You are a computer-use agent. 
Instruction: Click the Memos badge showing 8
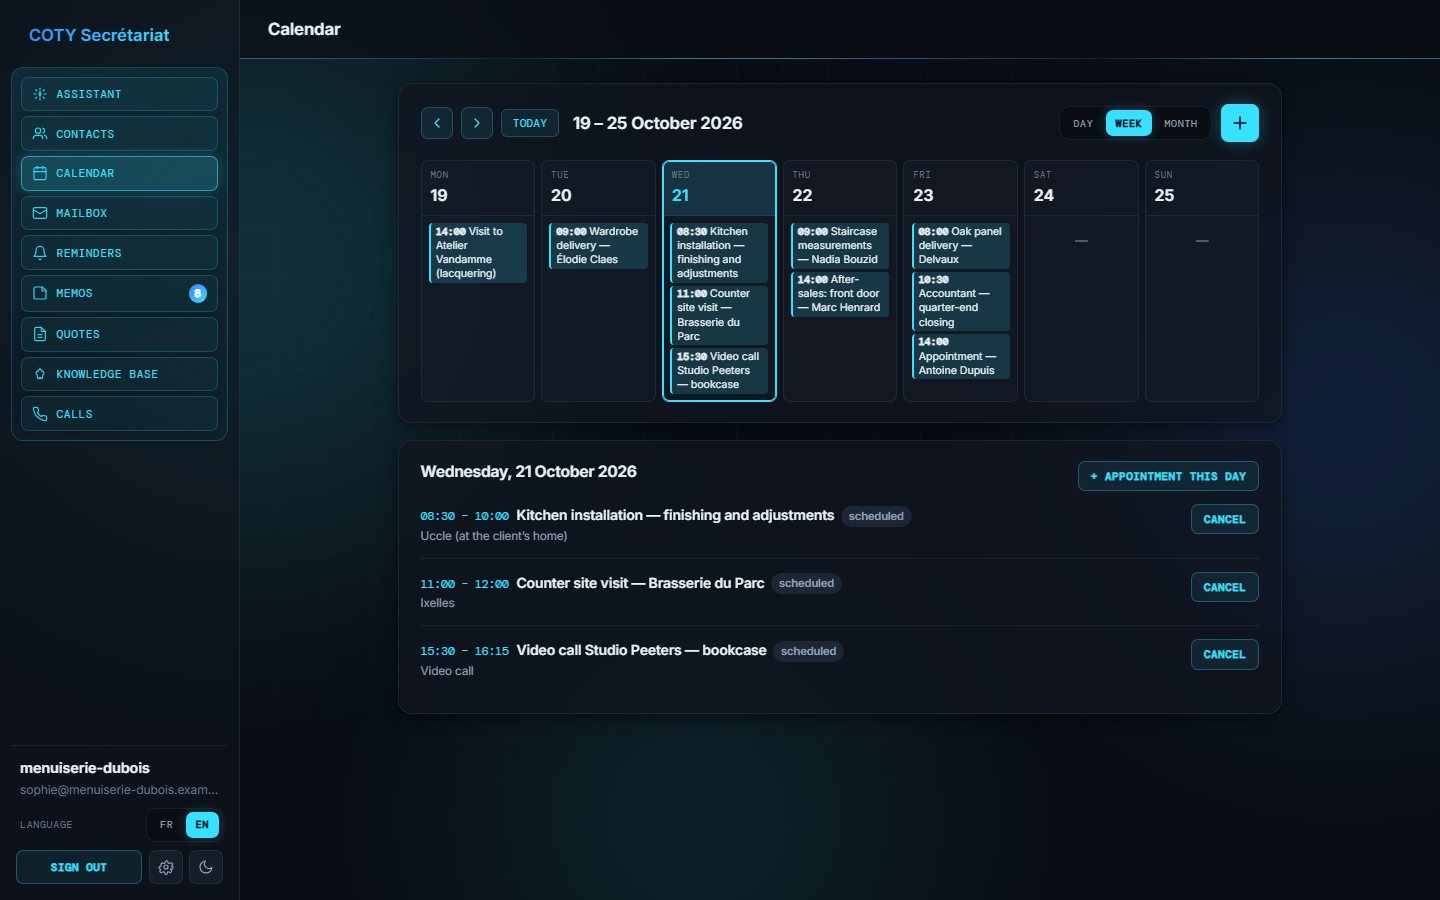pyautogui.click(x=198, y=294)
